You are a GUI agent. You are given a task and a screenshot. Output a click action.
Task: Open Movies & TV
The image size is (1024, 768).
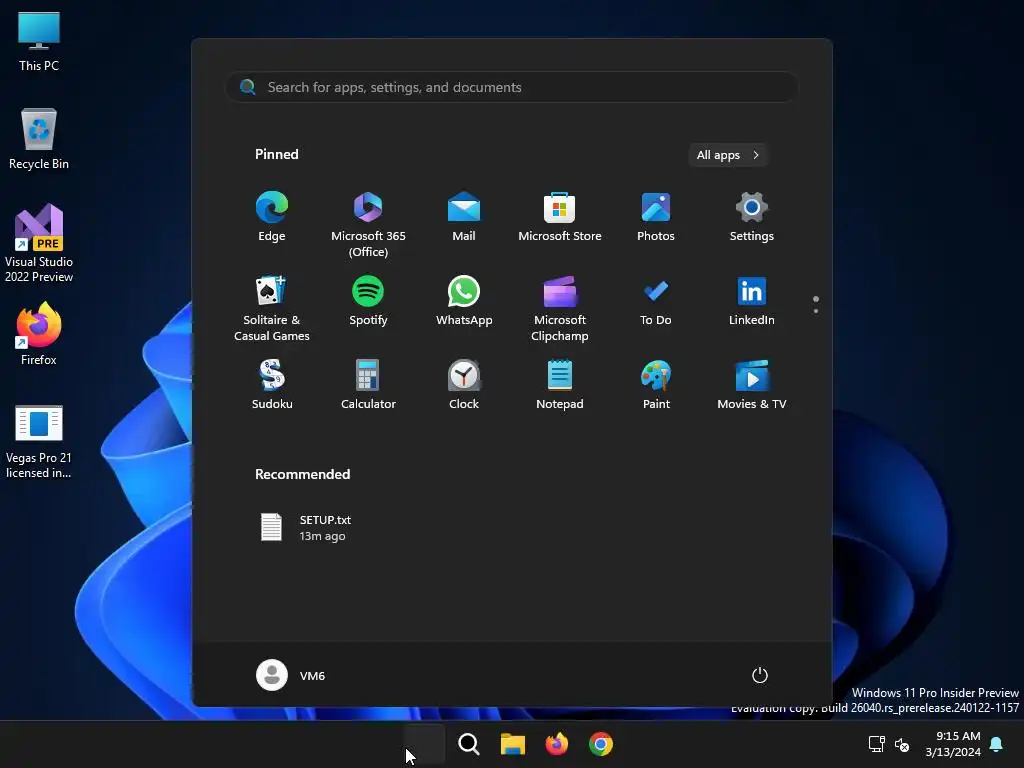pyautogui.click(x=752, y=385)
